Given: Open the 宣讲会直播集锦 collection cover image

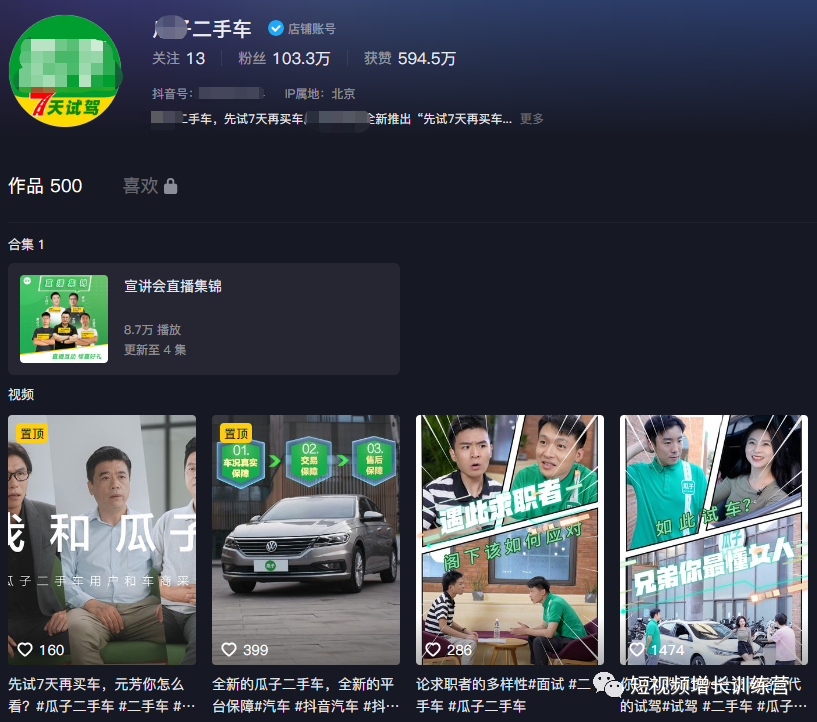Looking at the screenshot, I should click(64, 319).
